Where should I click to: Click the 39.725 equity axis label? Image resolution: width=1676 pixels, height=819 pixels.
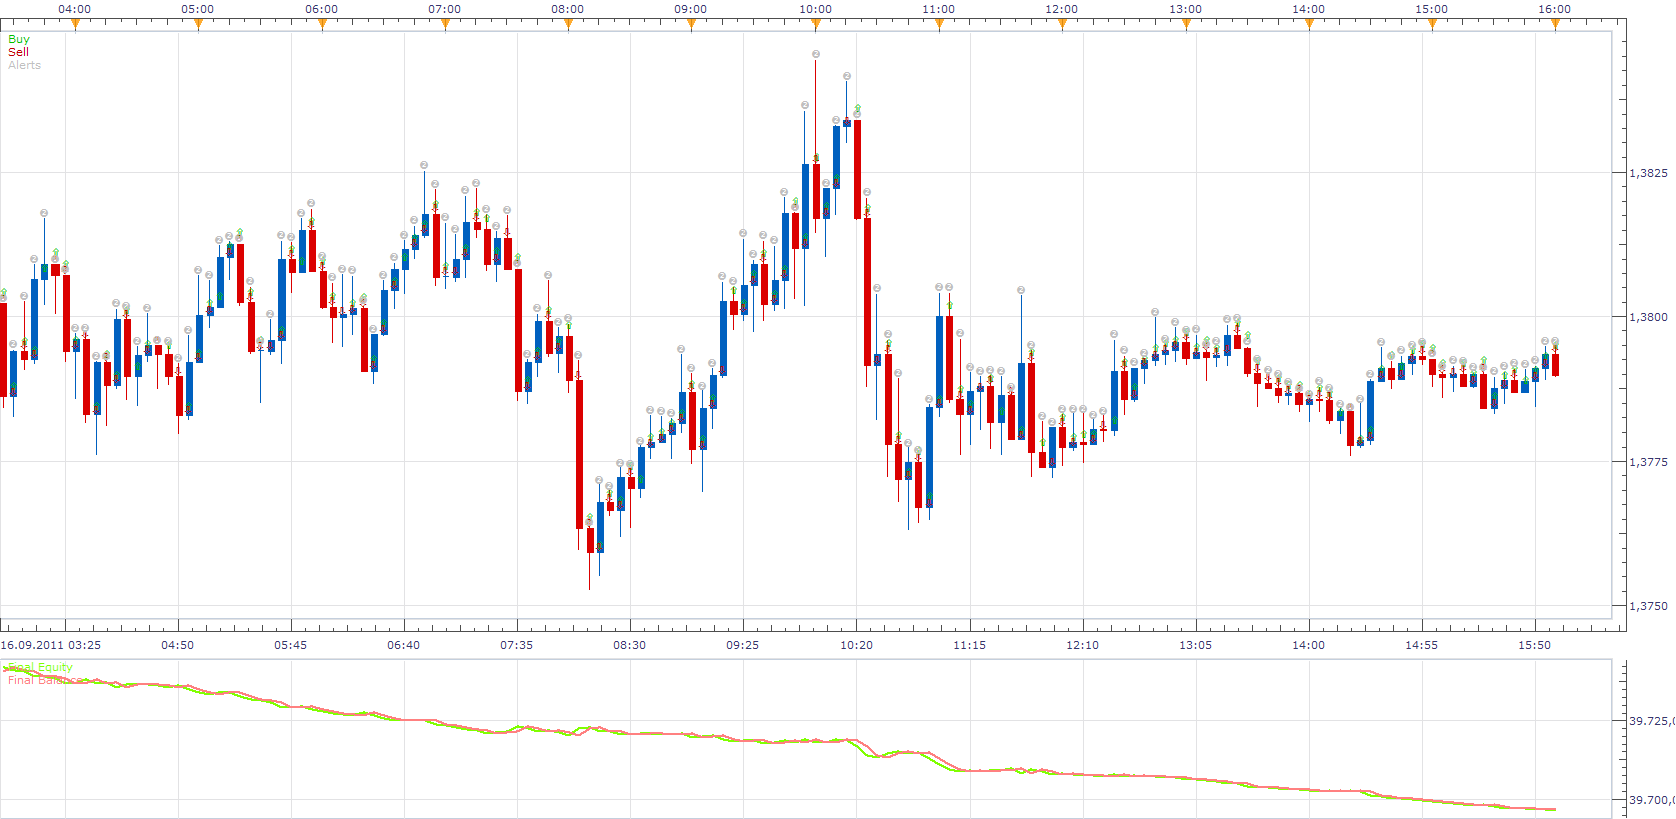tap(1651, 721)
